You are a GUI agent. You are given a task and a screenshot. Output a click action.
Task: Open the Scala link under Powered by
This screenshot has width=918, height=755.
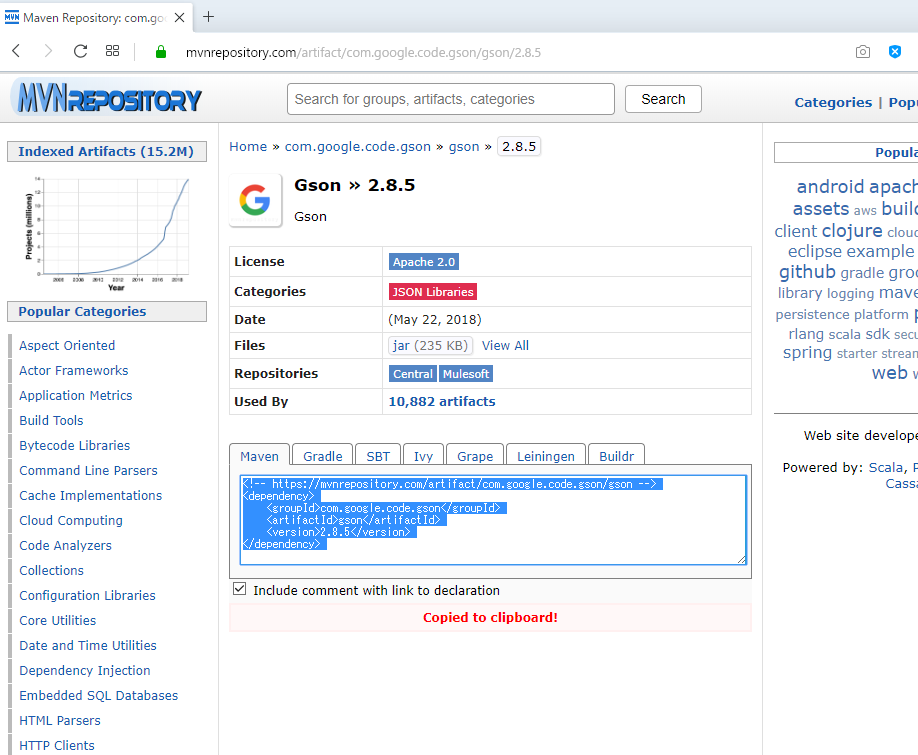click(x=886, y=468)
